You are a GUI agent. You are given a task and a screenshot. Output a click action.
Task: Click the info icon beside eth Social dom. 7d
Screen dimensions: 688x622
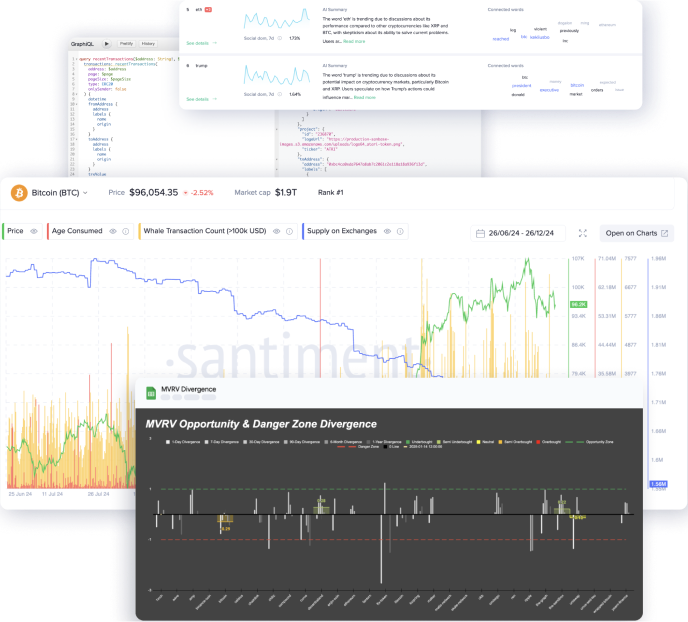pyautogui.click(x=280, y=38)
